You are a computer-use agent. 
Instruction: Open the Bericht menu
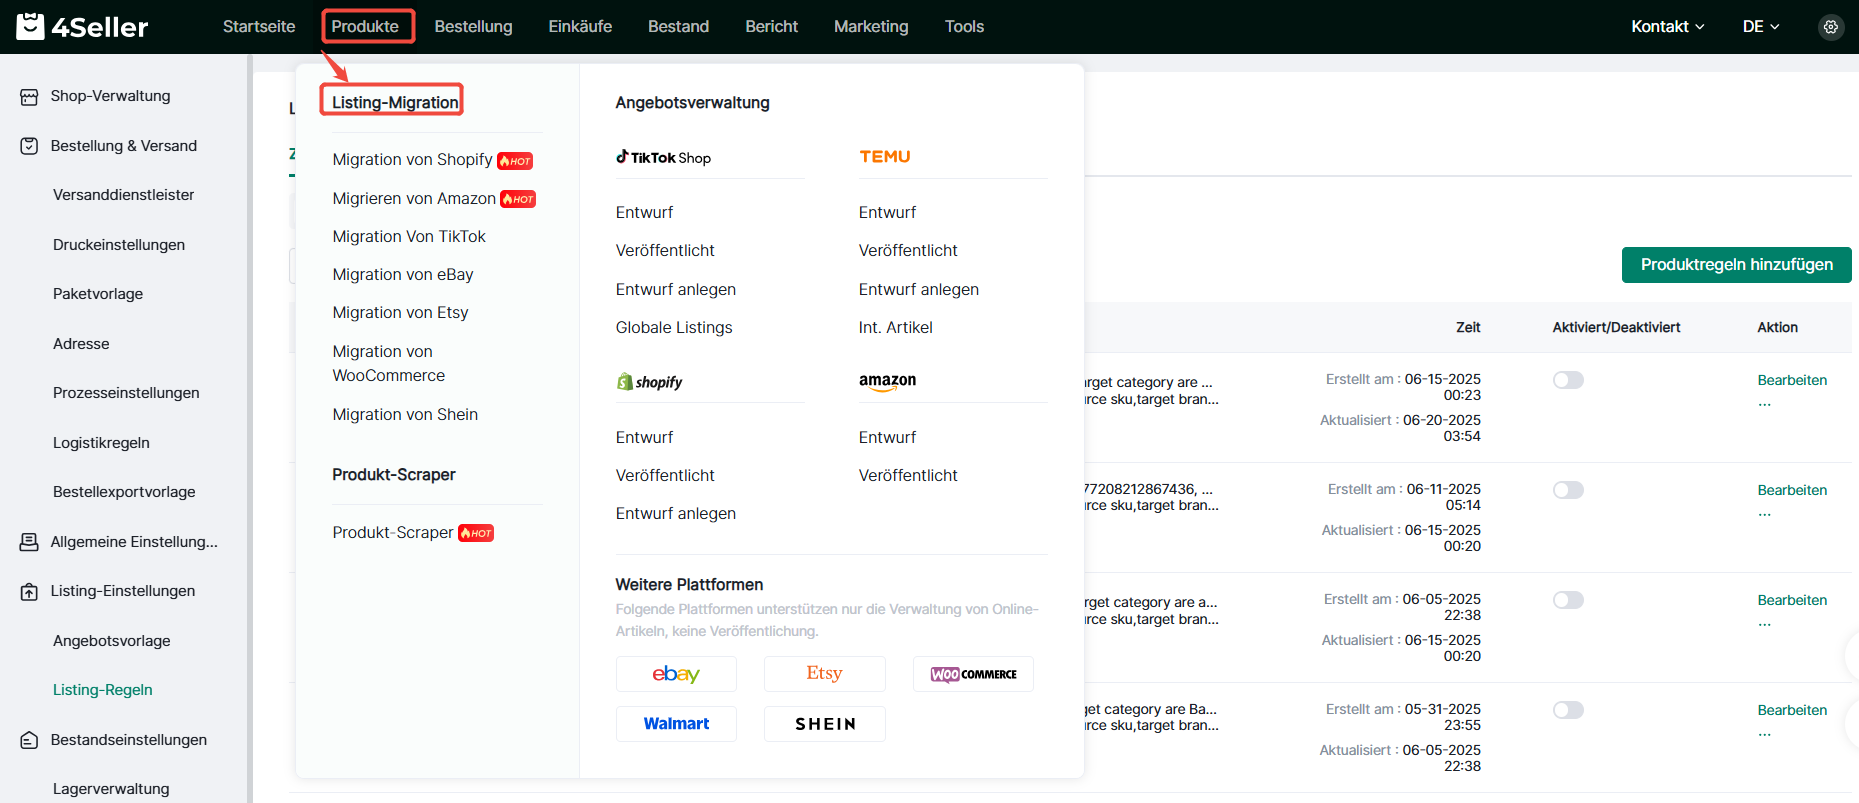click(771, 27)
